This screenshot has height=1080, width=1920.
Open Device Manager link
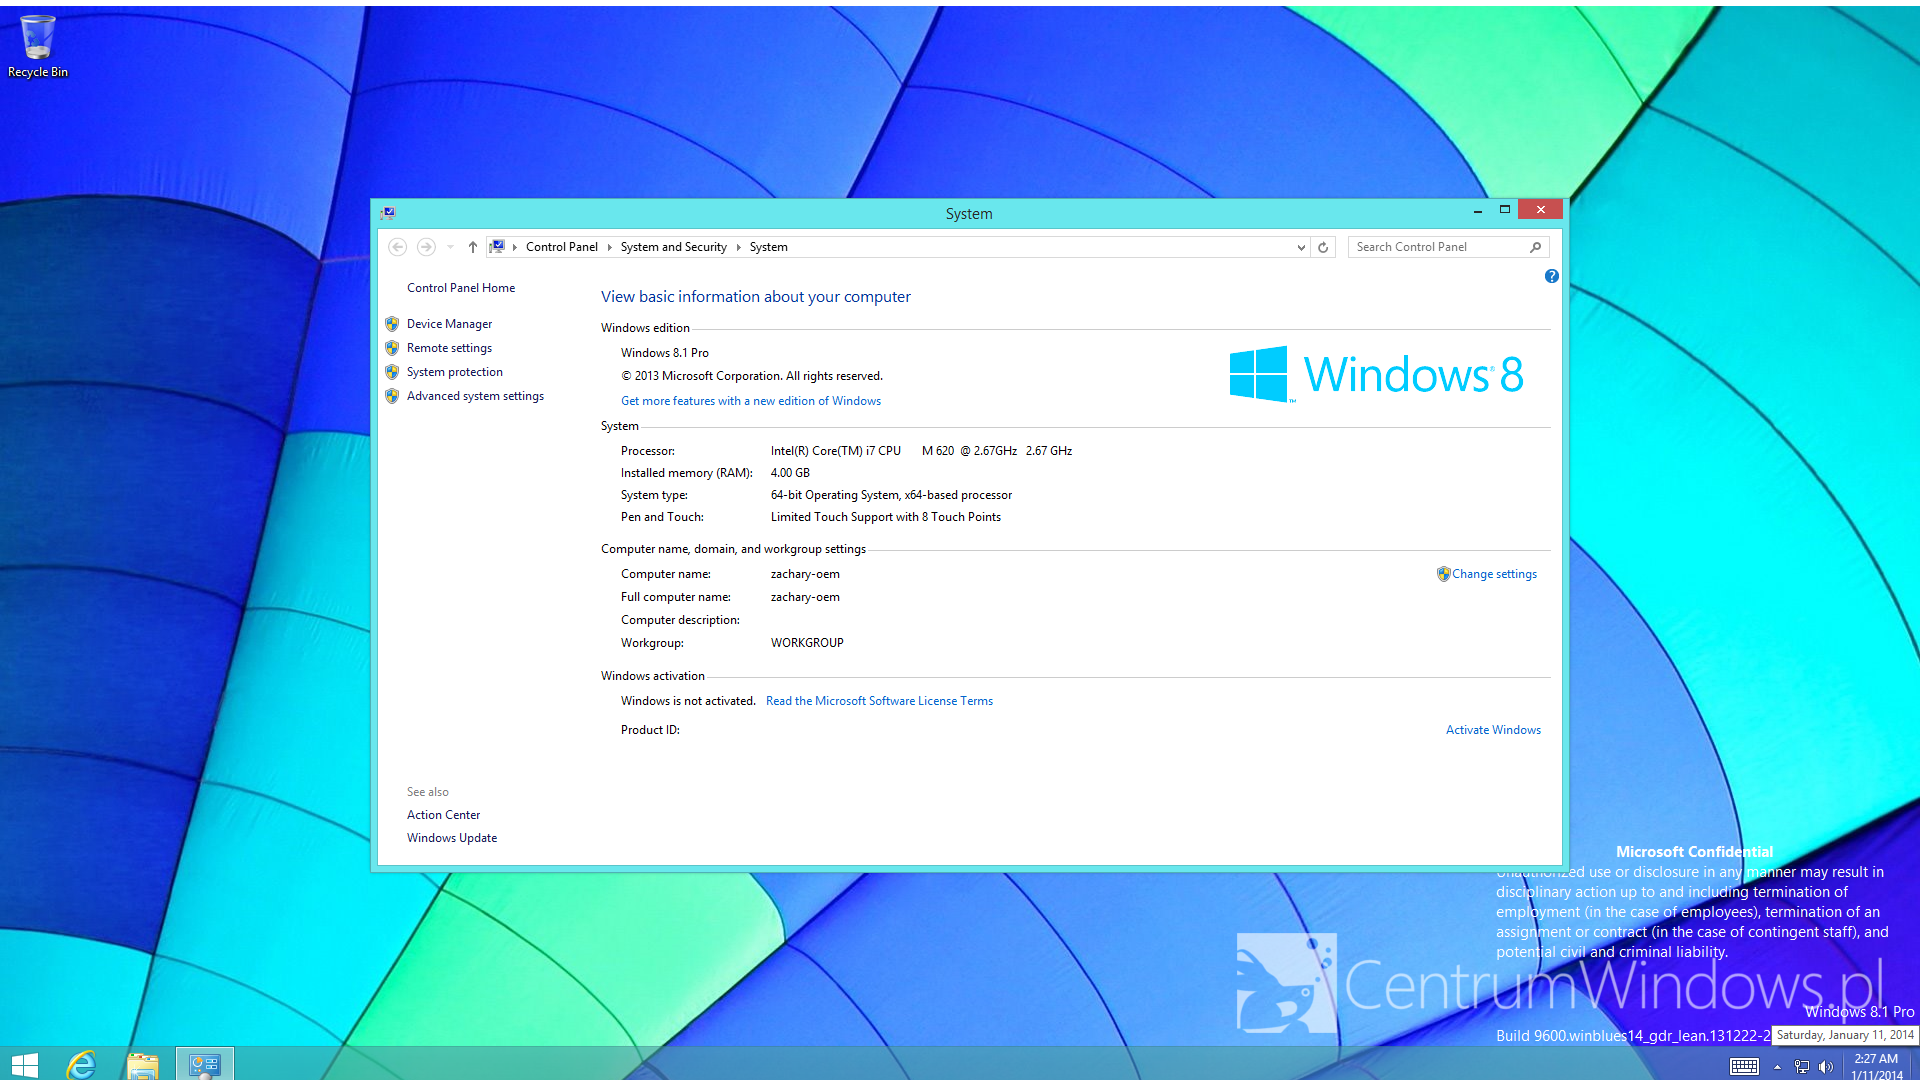tap(449, 324)
